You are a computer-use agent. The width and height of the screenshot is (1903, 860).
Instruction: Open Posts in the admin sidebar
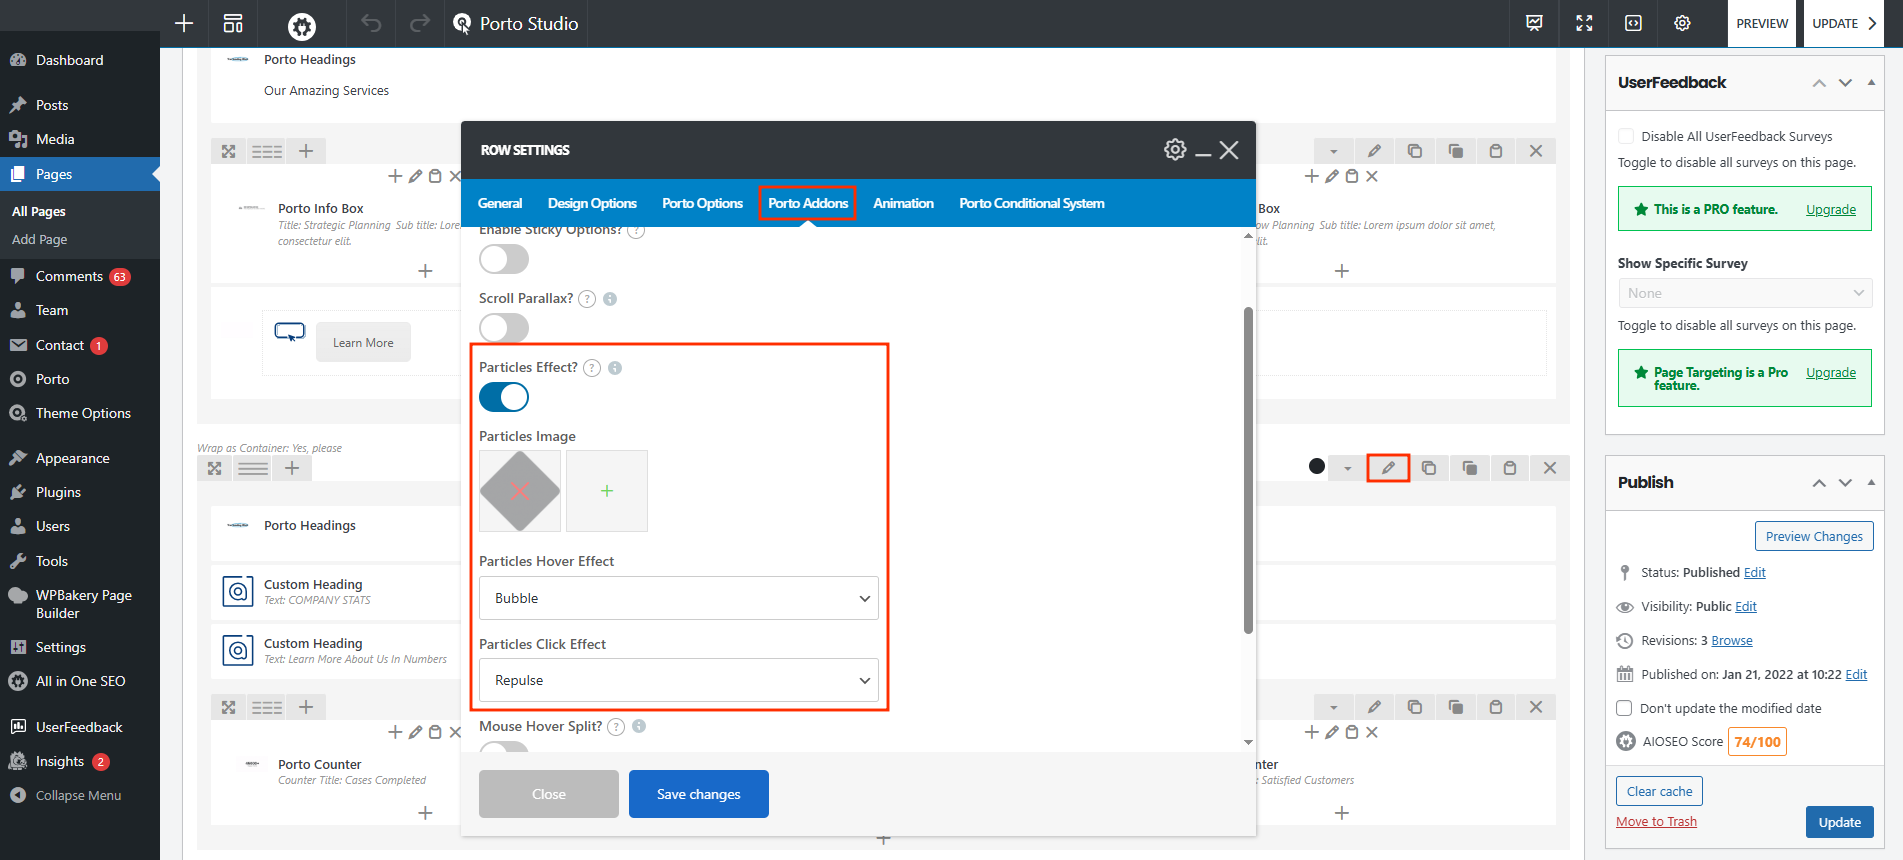[52, 105]
